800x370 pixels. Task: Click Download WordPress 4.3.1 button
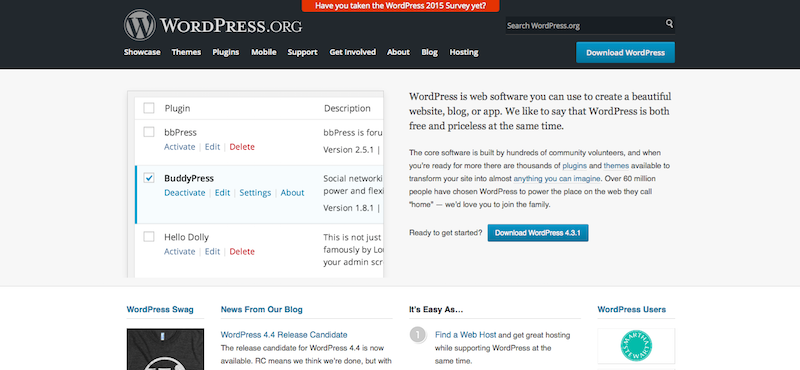click(538, 233)
